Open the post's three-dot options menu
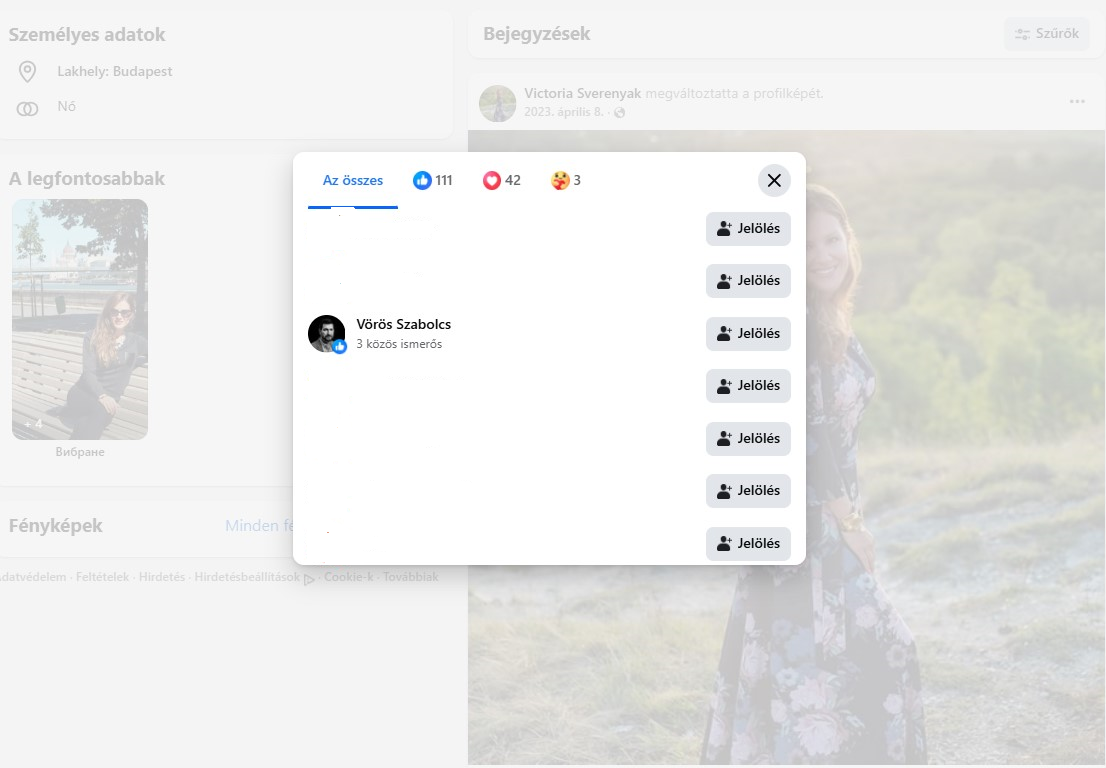The image size is (1106, 768). [1077, 101]
